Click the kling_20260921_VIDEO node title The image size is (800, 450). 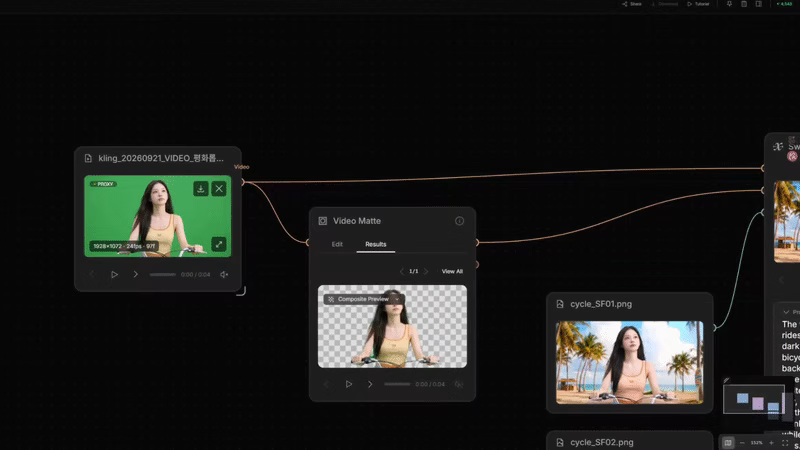pos(161,158)
